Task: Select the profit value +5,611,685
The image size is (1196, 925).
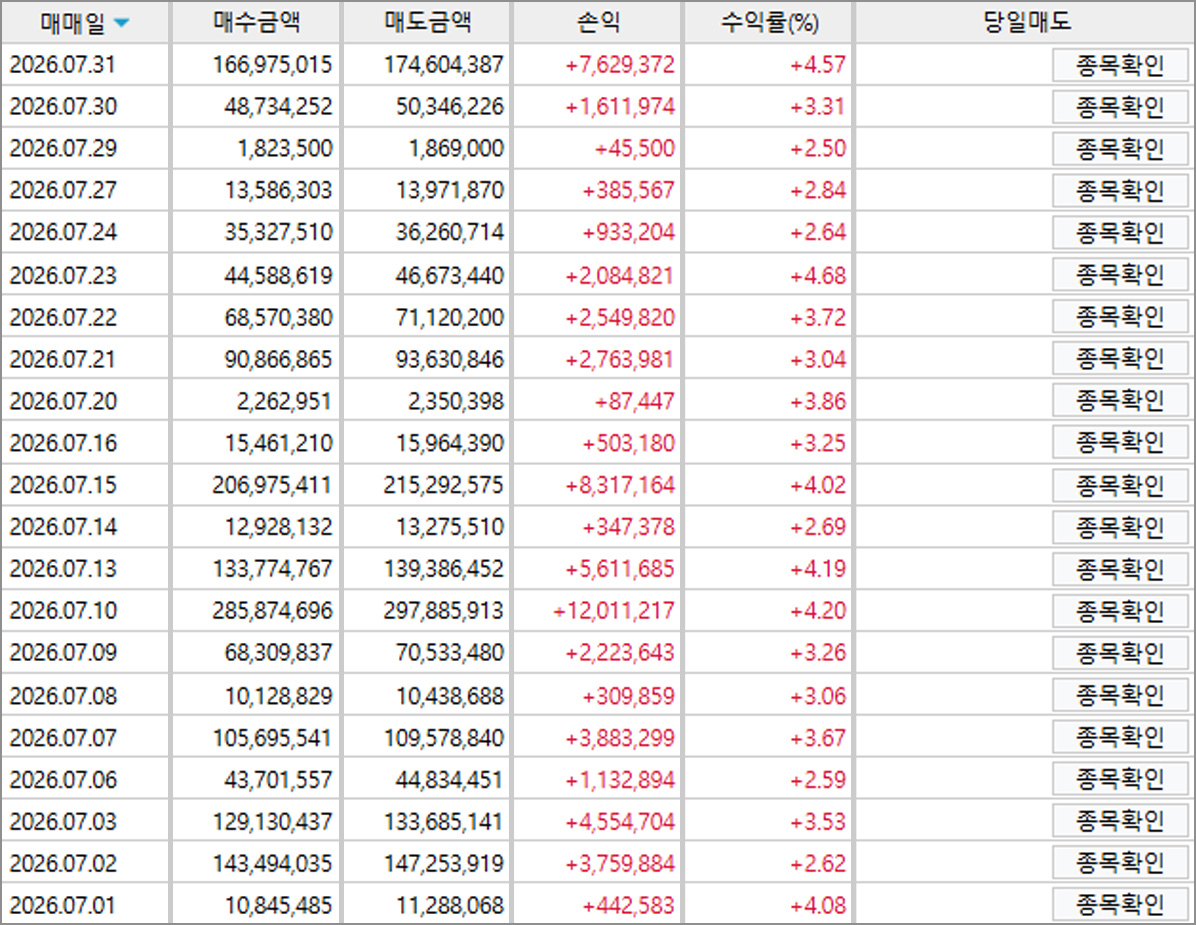Action: [x=620, y=569]
